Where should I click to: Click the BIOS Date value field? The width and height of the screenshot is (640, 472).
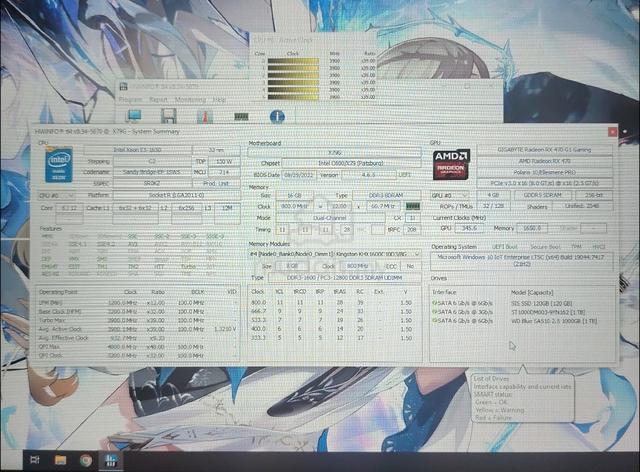pyautogui.click(x=298, y=174)
